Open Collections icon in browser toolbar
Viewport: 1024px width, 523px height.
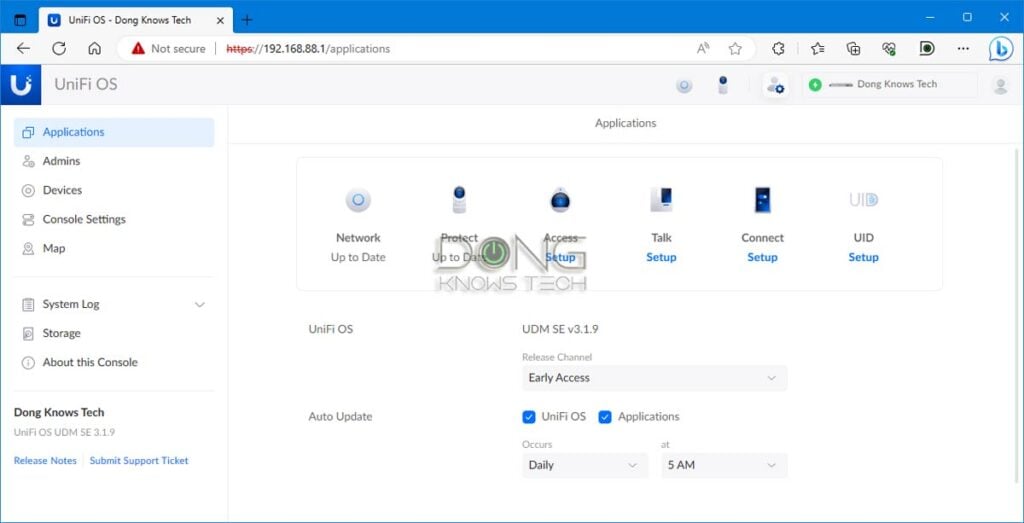tap(853, 48)
